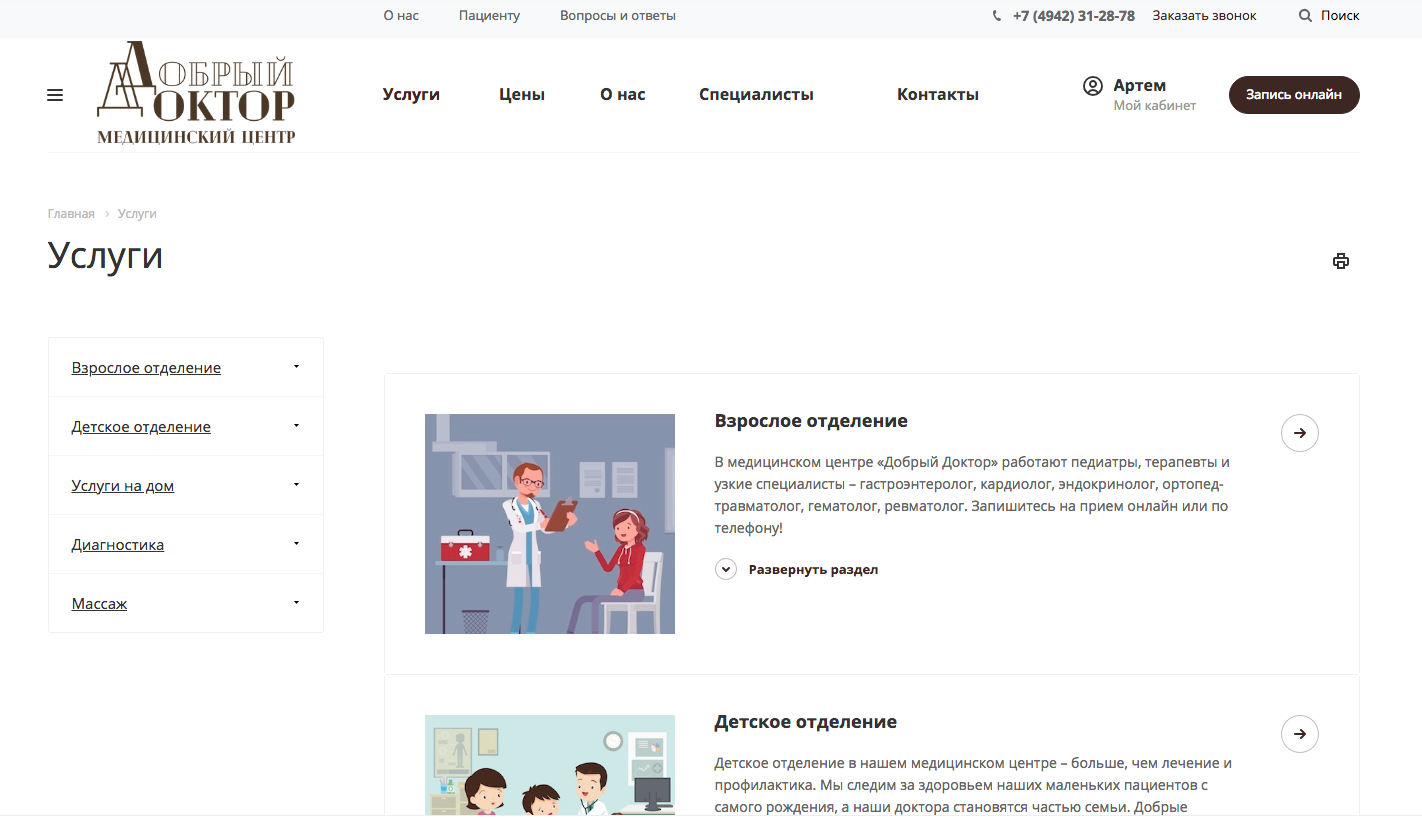This screenshot has width=1422, height=818.
Task: Click Детское отделение card heading
Action: tap(806, 722)
